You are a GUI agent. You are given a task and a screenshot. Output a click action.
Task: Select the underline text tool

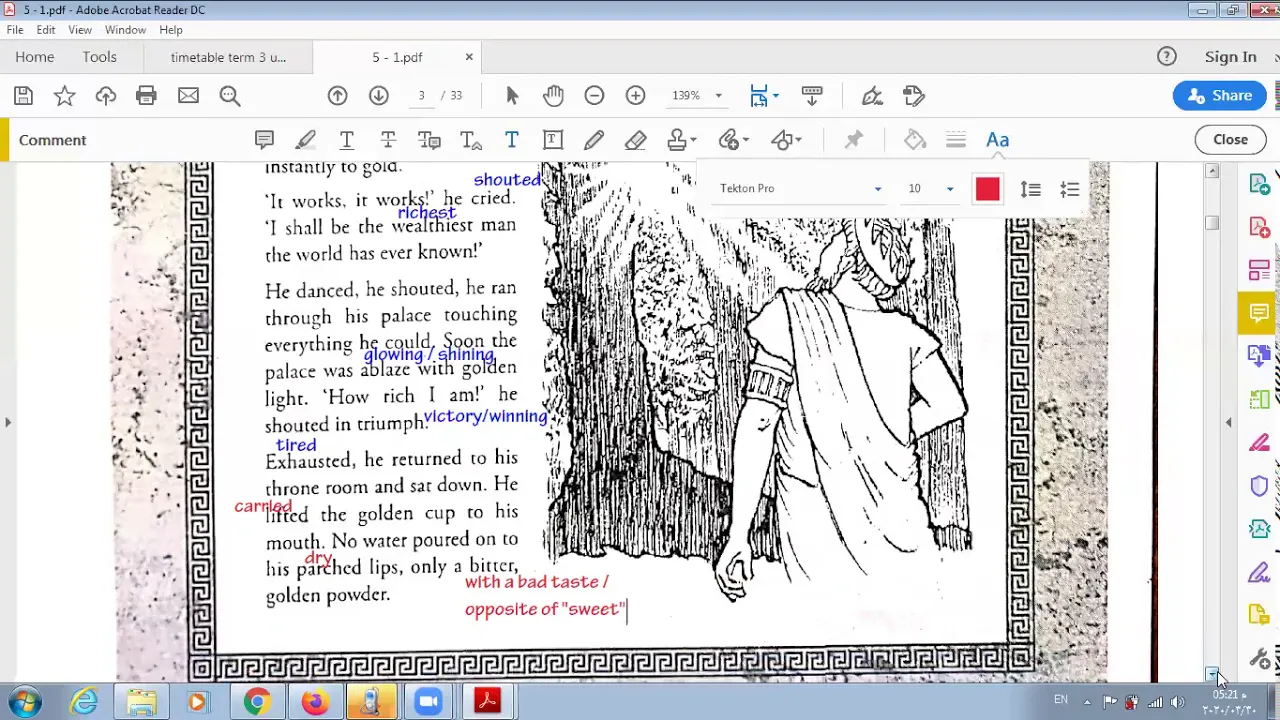pyautogui.click(x=346, y=140)
